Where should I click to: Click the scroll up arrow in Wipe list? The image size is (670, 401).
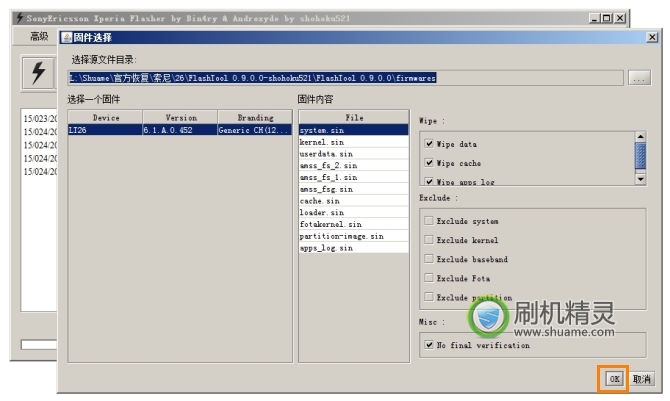pos(641,138)
